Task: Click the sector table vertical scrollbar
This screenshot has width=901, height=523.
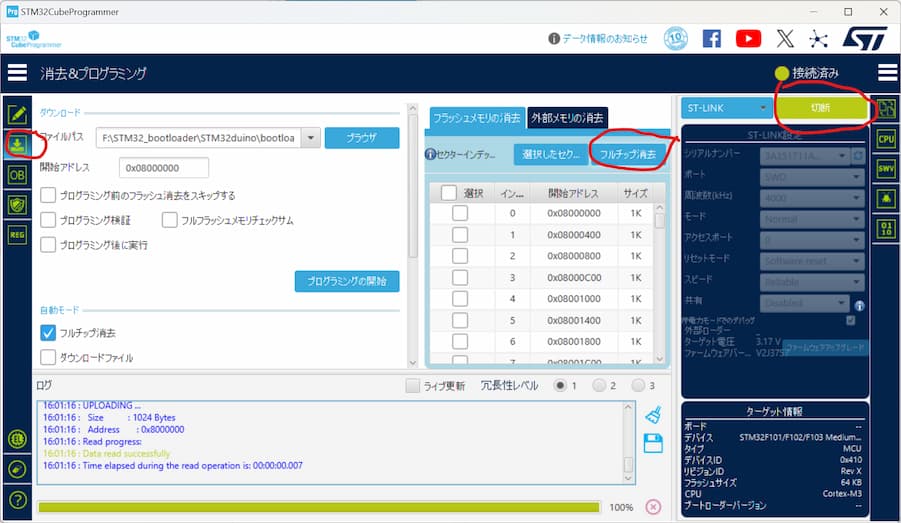Action: (x=660, y=283)
